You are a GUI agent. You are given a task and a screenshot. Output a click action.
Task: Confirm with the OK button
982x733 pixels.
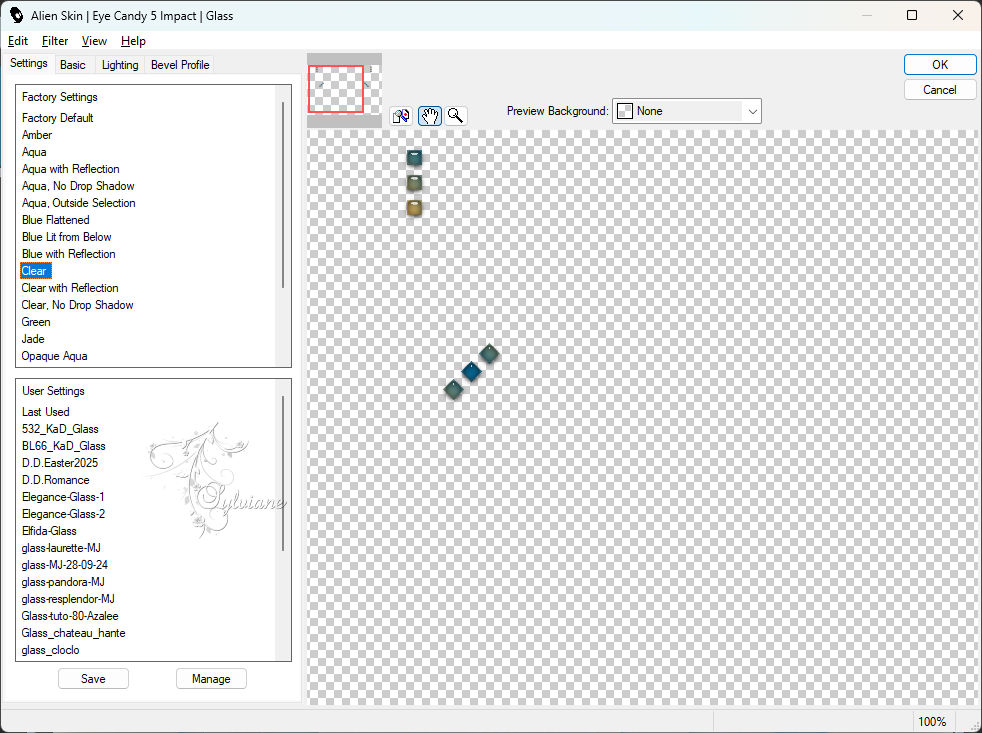(939, 65)
